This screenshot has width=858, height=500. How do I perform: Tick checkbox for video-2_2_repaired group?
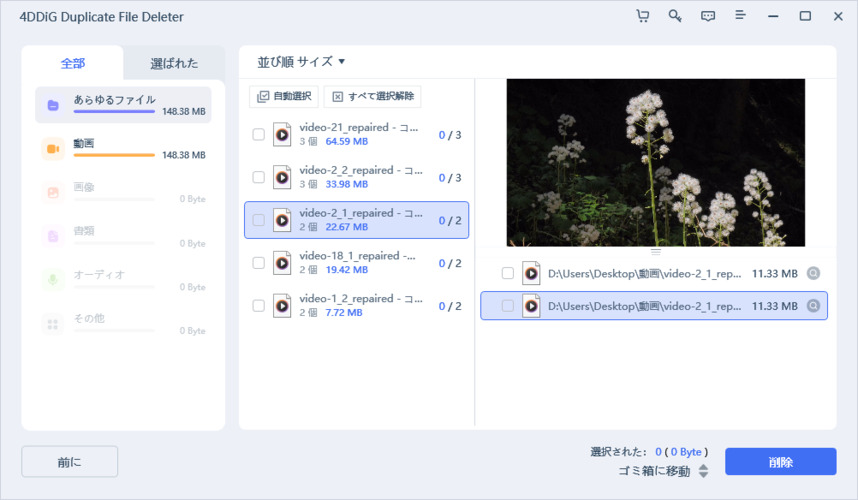tap(258, 177)
